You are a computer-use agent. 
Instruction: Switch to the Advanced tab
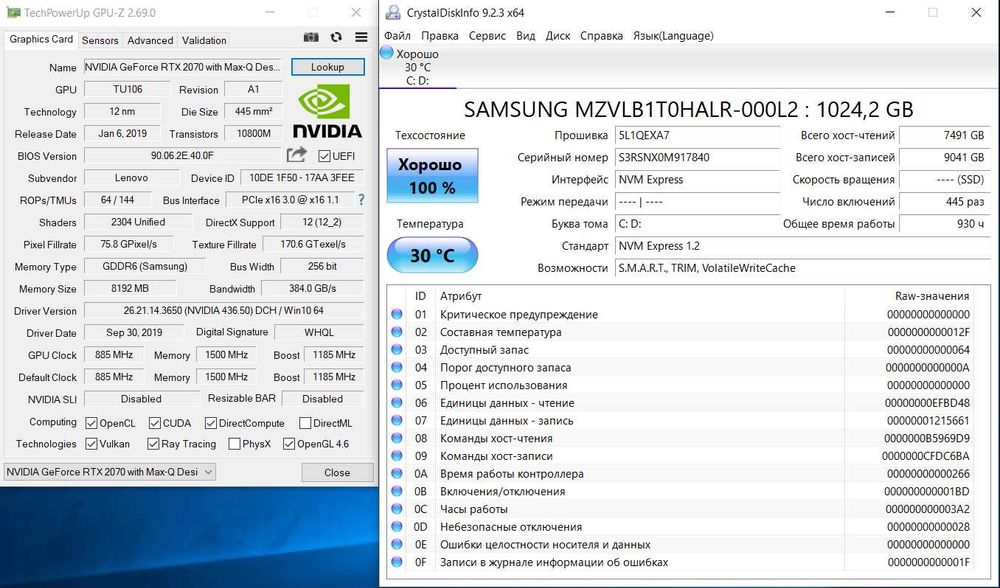tap(150, 40)
